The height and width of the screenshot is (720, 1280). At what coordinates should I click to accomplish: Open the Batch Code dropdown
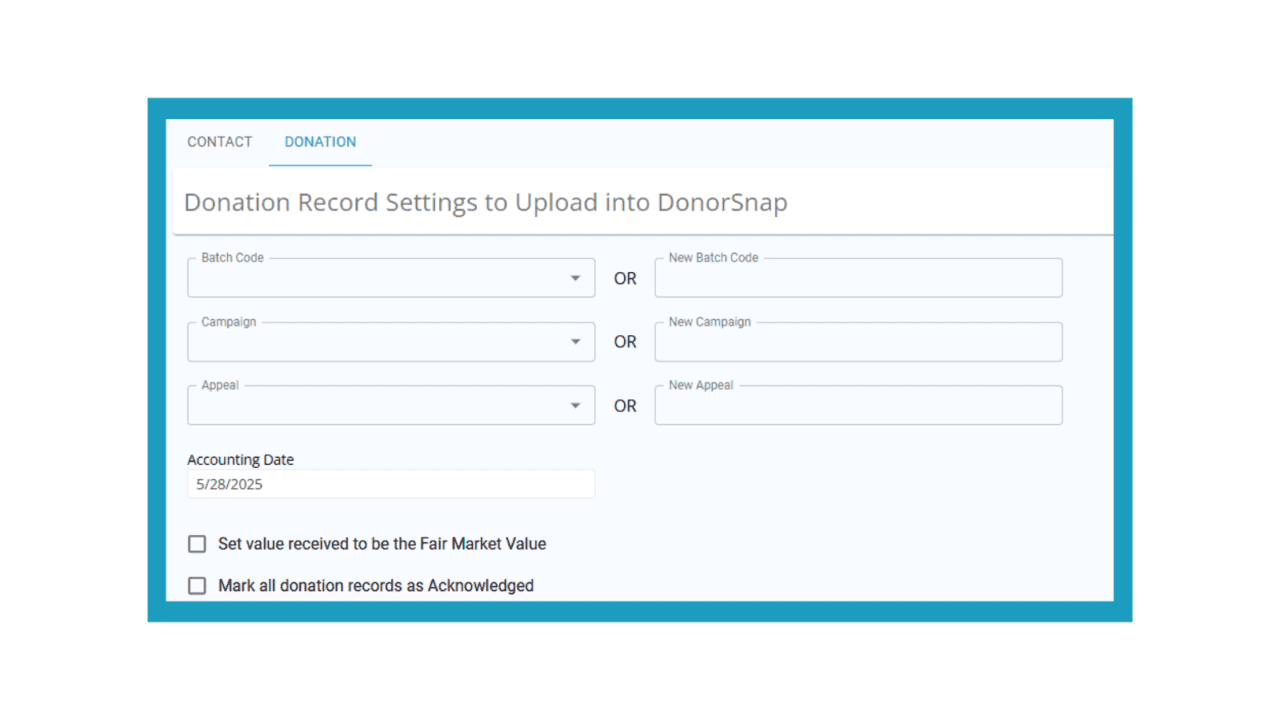point(390,278)
